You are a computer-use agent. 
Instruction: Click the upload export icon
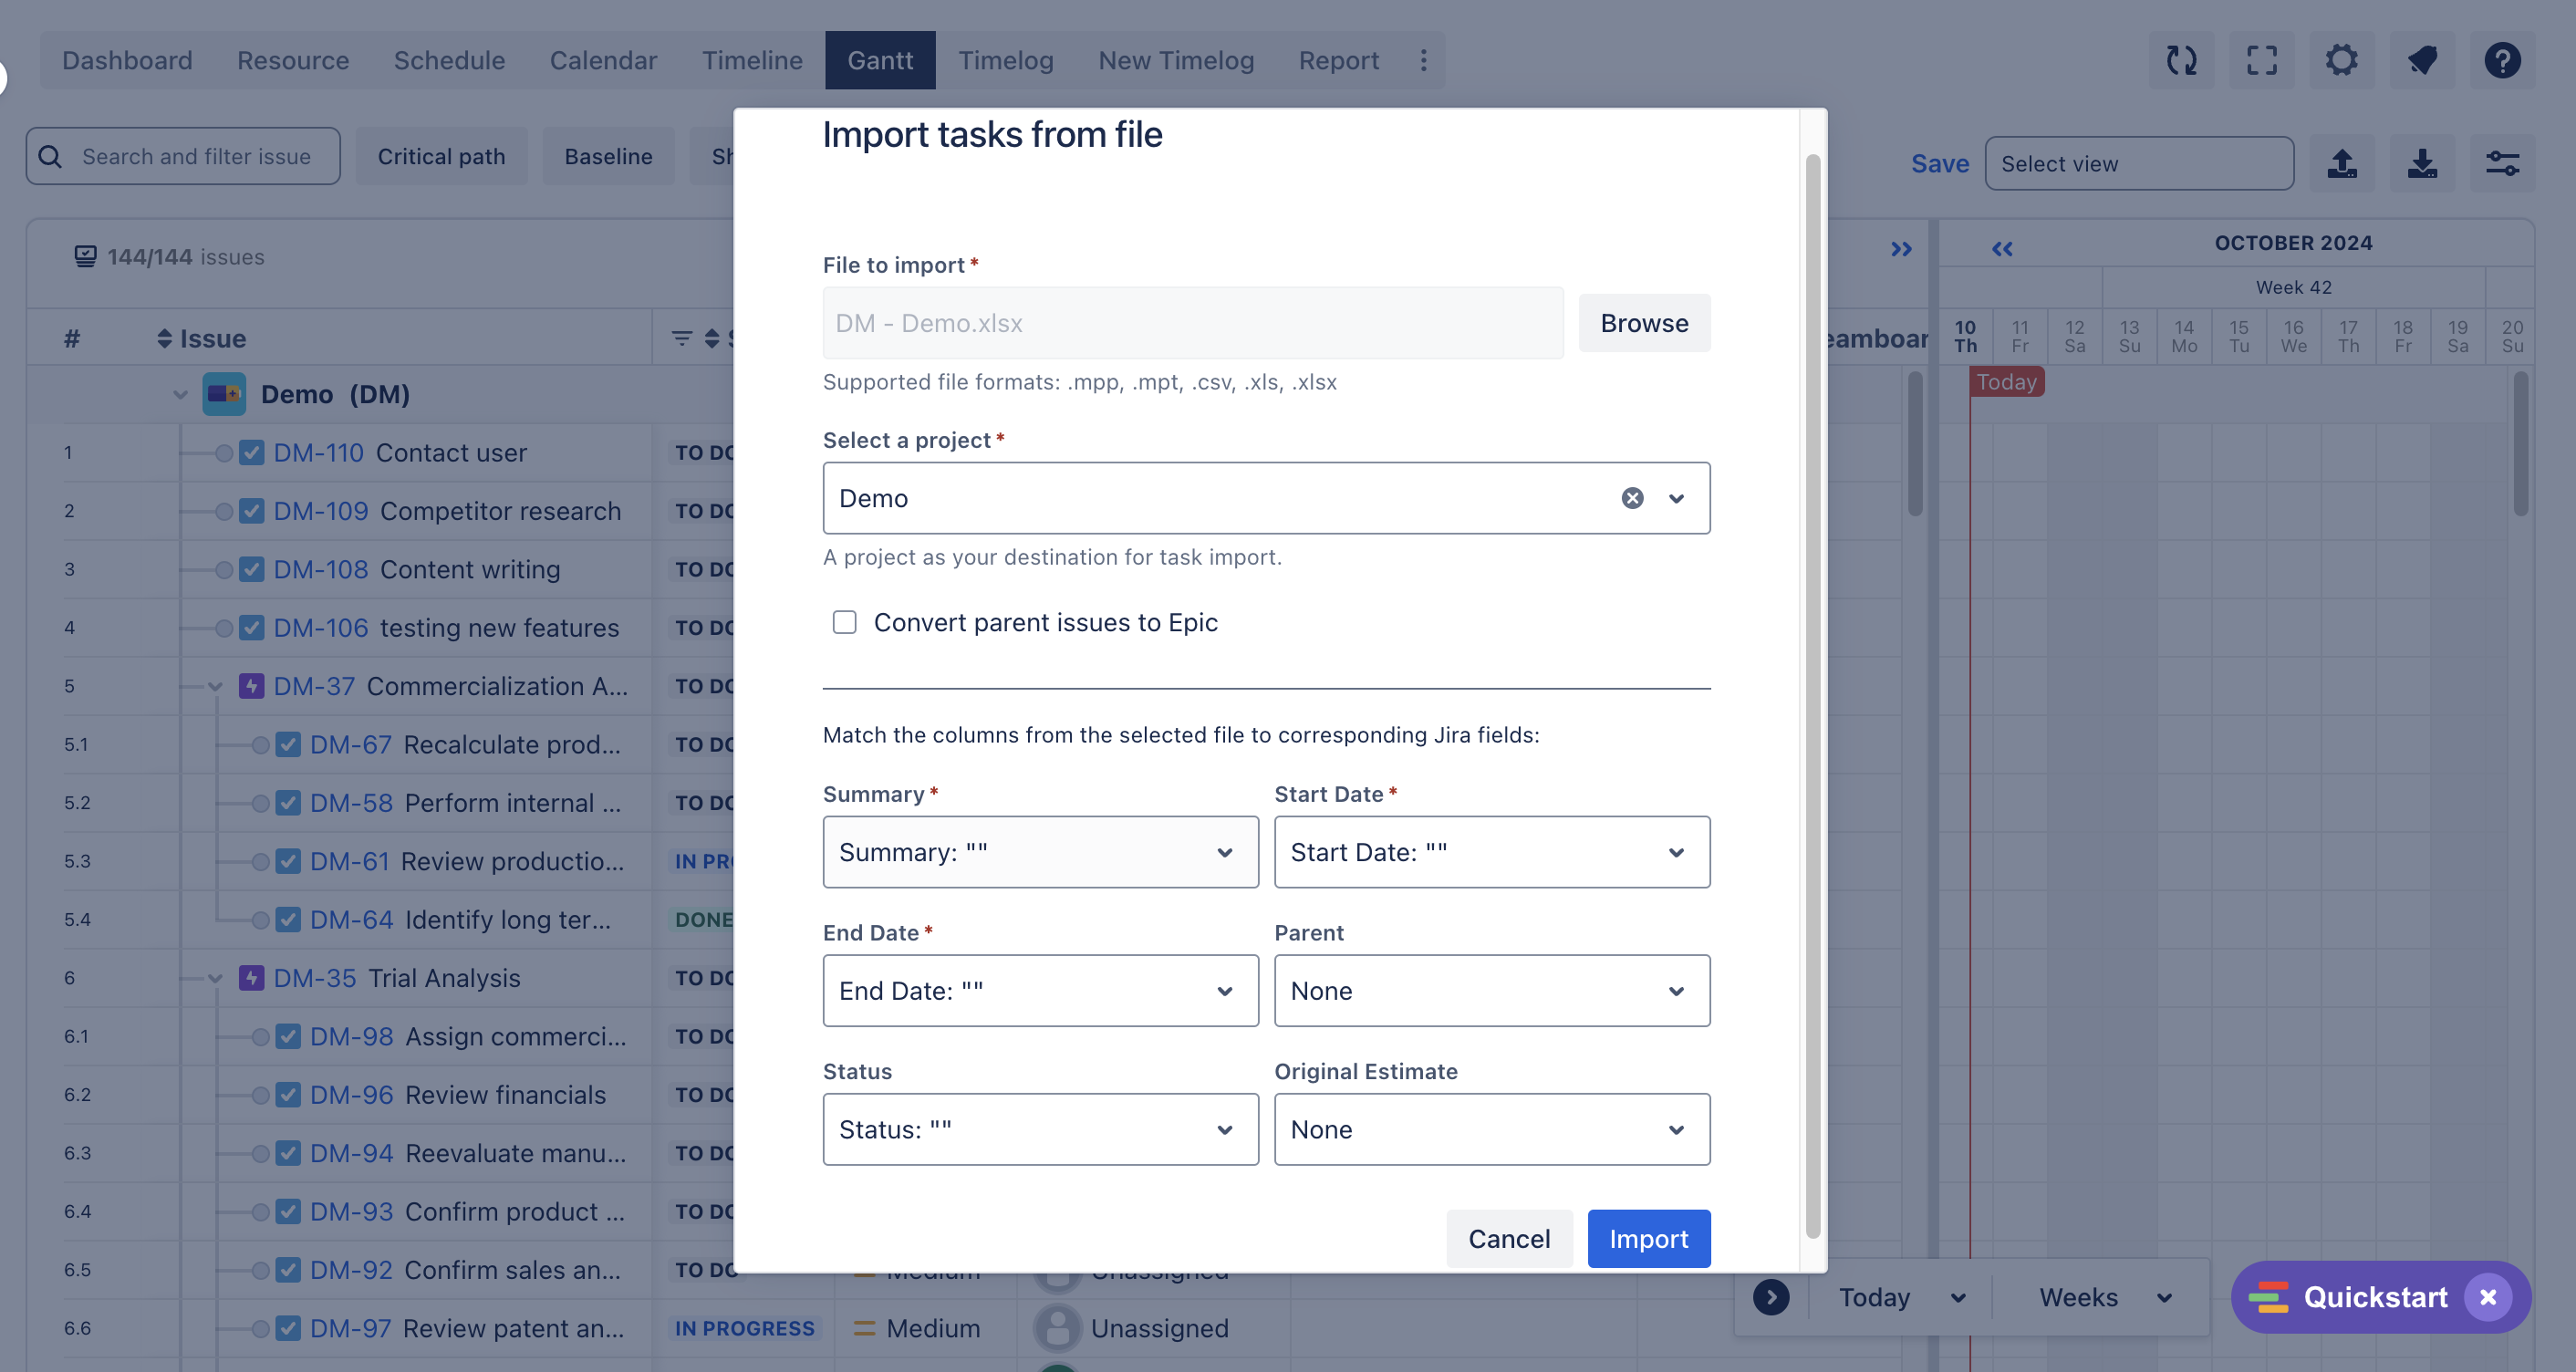(x=2342, y=163)
